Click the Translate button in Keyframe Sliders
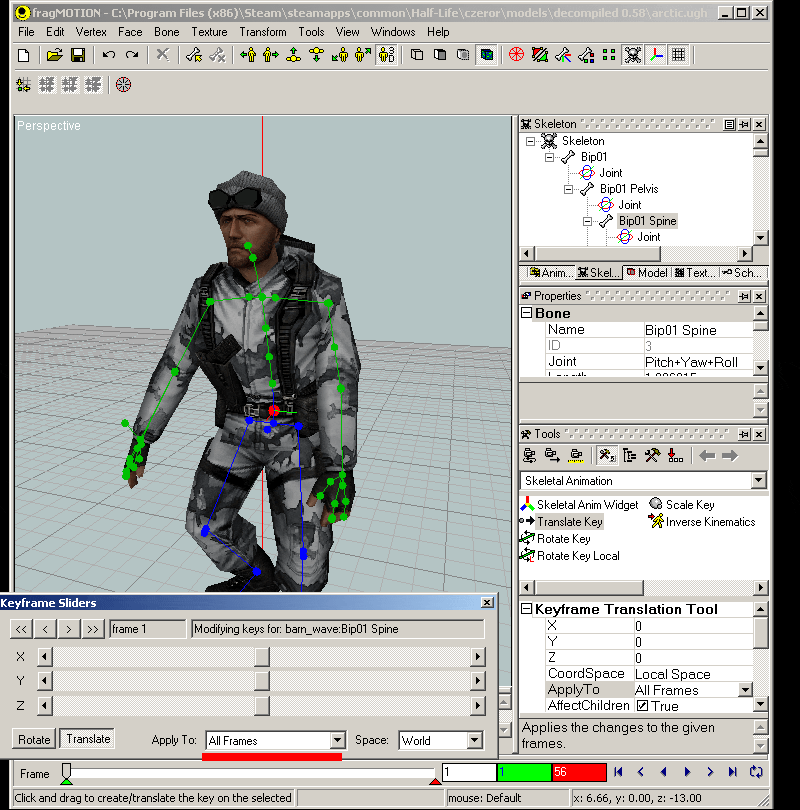Viewport: 800px width, 810px height. [x=88, y=739]
